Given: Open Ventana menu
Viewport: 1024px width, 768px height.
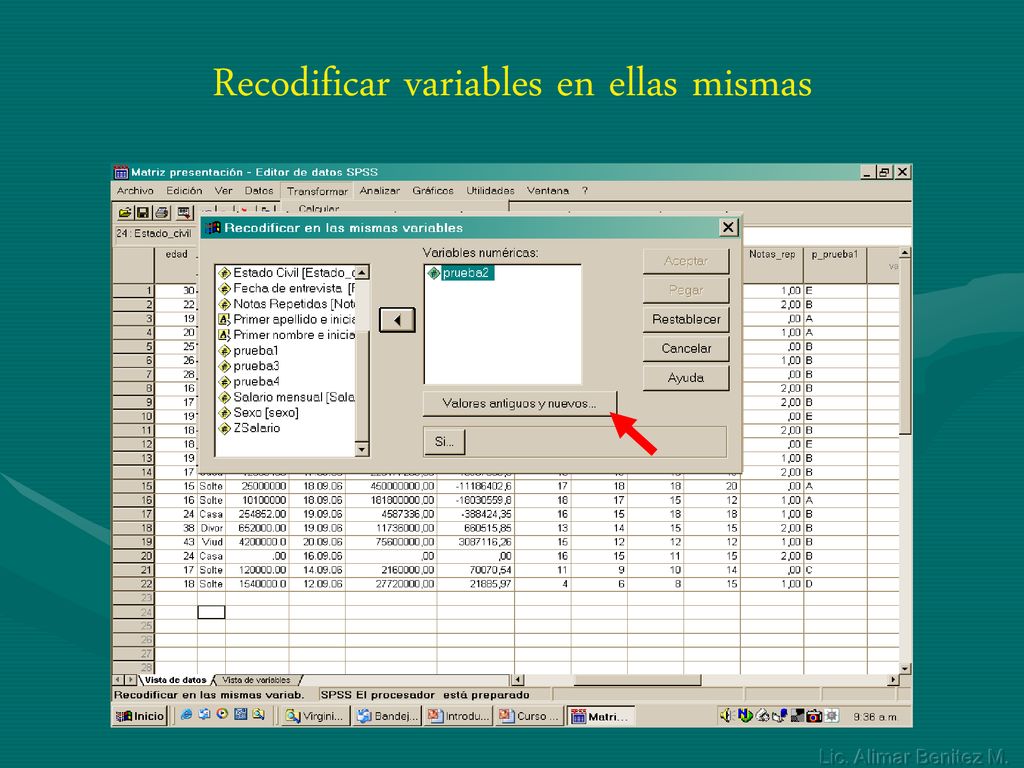Looking at the screenshot, I should pyautogui.click(x=548, y=191).
